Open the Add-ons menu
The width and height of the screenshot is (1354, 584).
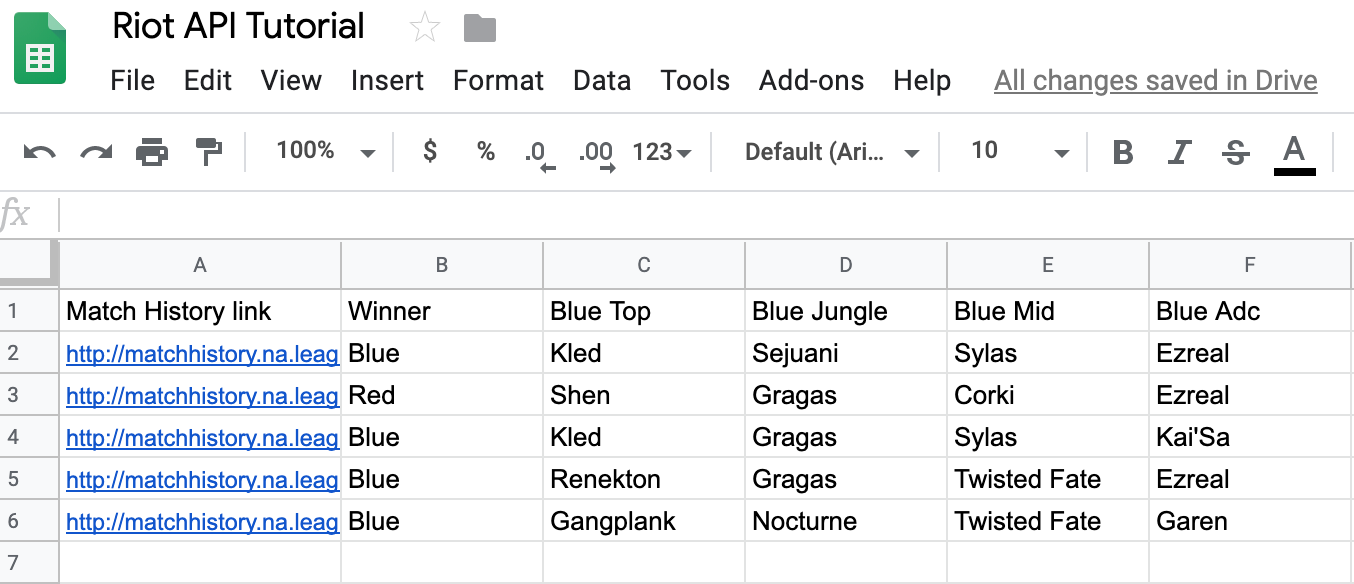(x=812, y=81)
